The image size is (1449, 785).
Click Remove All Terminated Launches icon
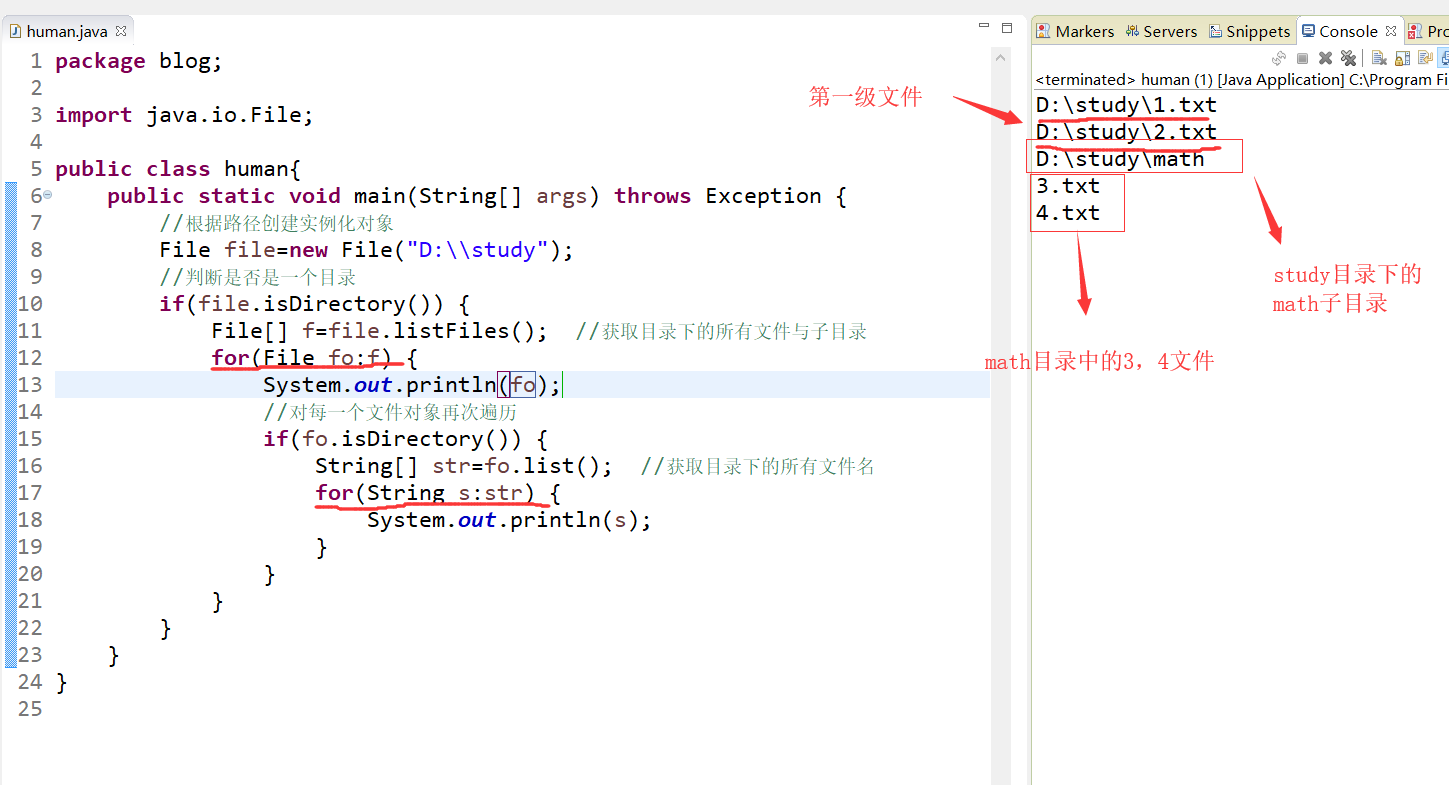pyautogui.click(x=1348, y=58)
